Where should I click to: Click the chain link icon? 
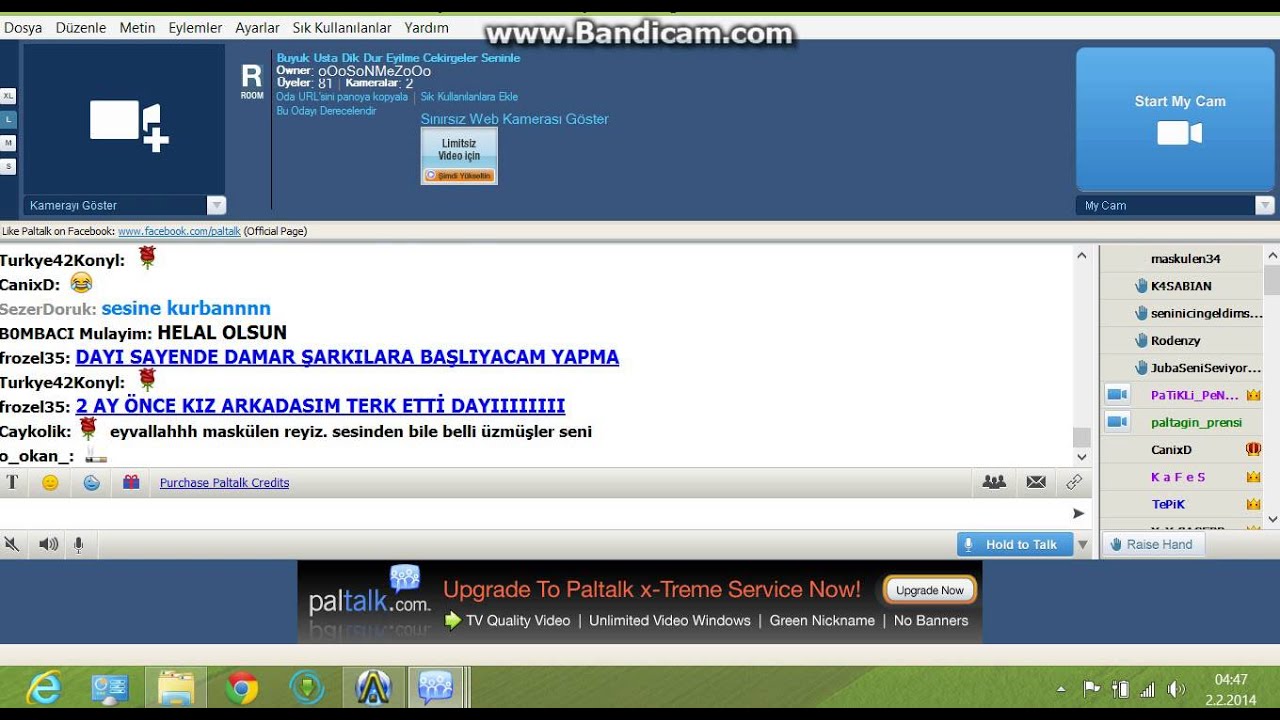tap(1074, 482)
